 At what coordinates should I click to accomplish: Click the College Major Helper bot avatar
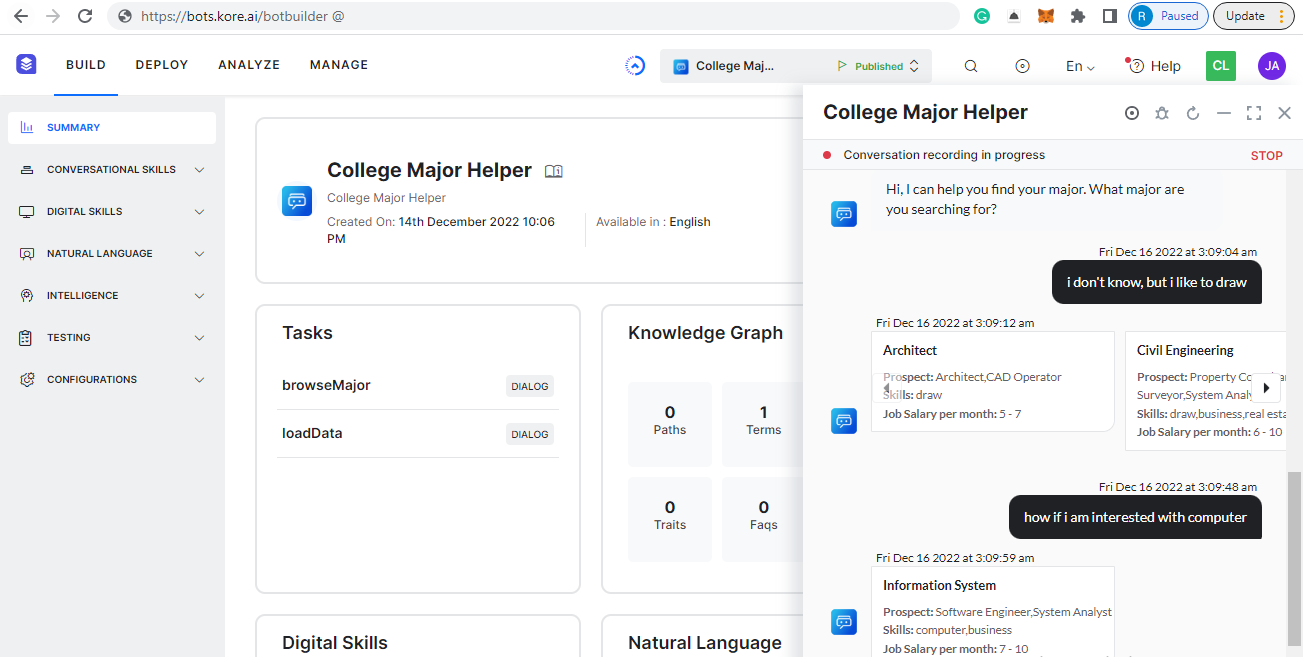(296, 201)
